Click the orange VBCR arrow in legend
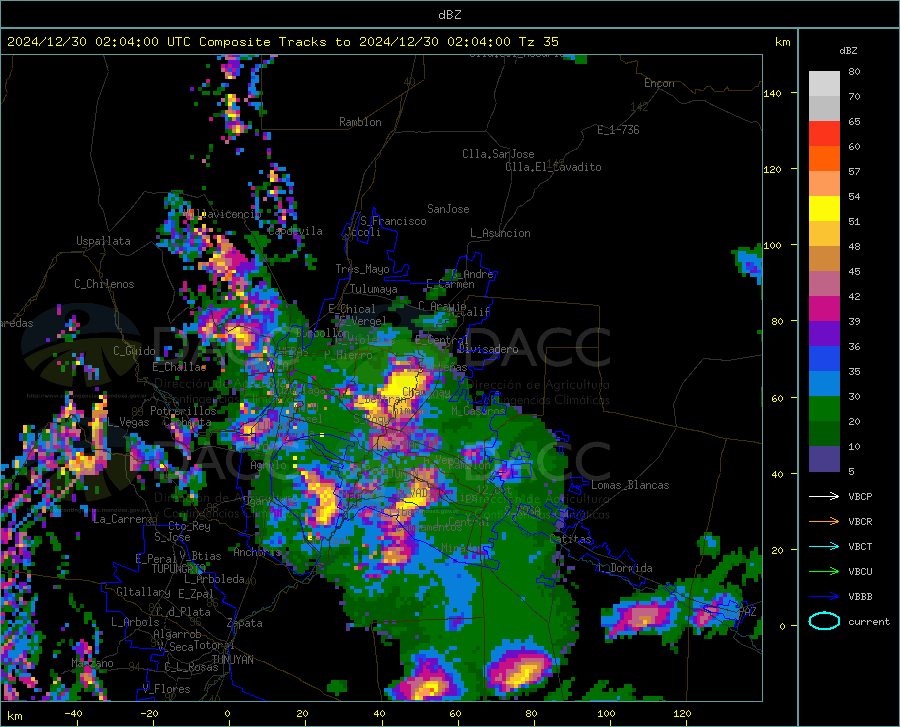This screenshot has height=727, width=900. (x=824, y=521)
